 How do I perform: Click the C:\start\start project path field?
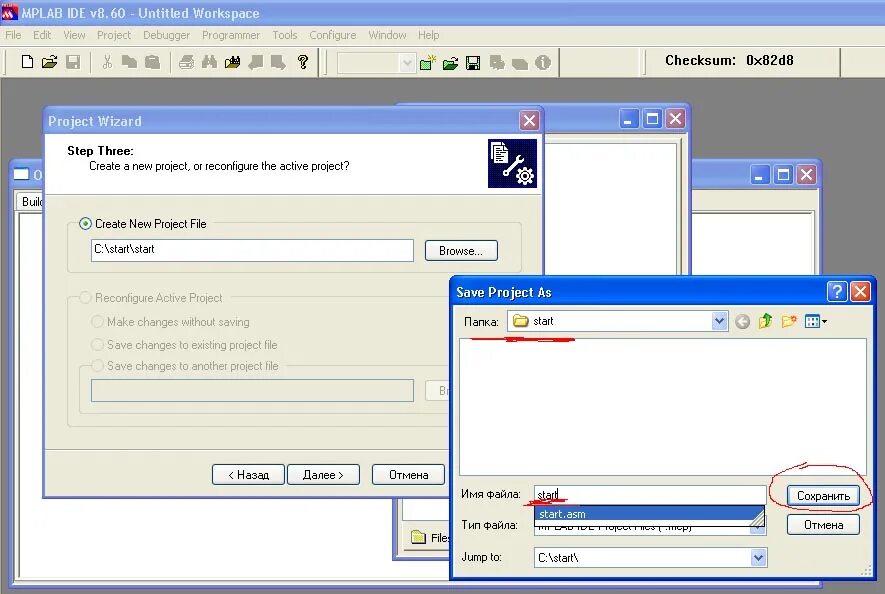point(252,250)
